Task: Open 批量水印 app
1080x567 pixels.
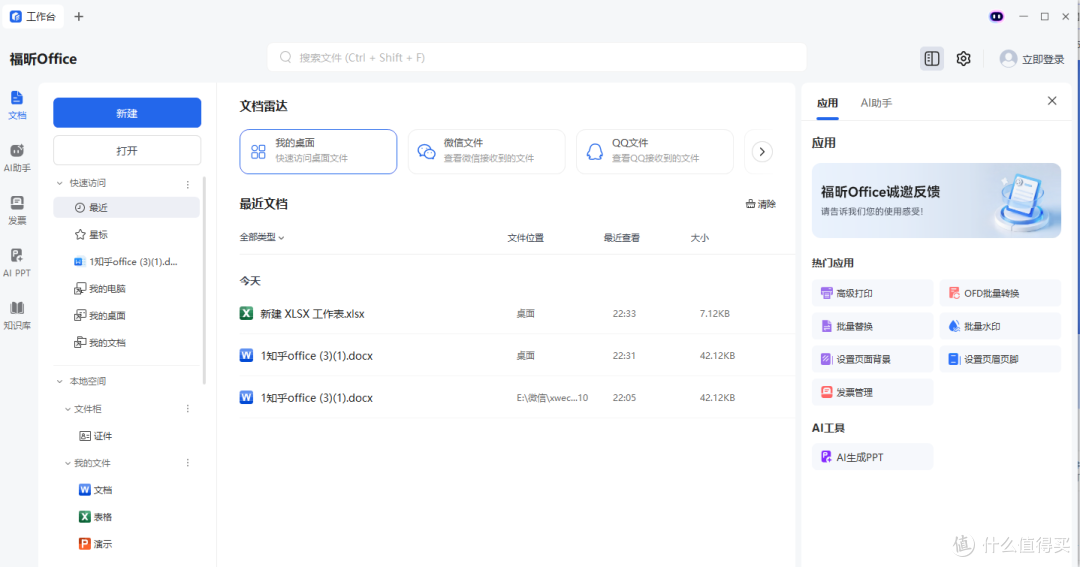Action: coord(999,326)
